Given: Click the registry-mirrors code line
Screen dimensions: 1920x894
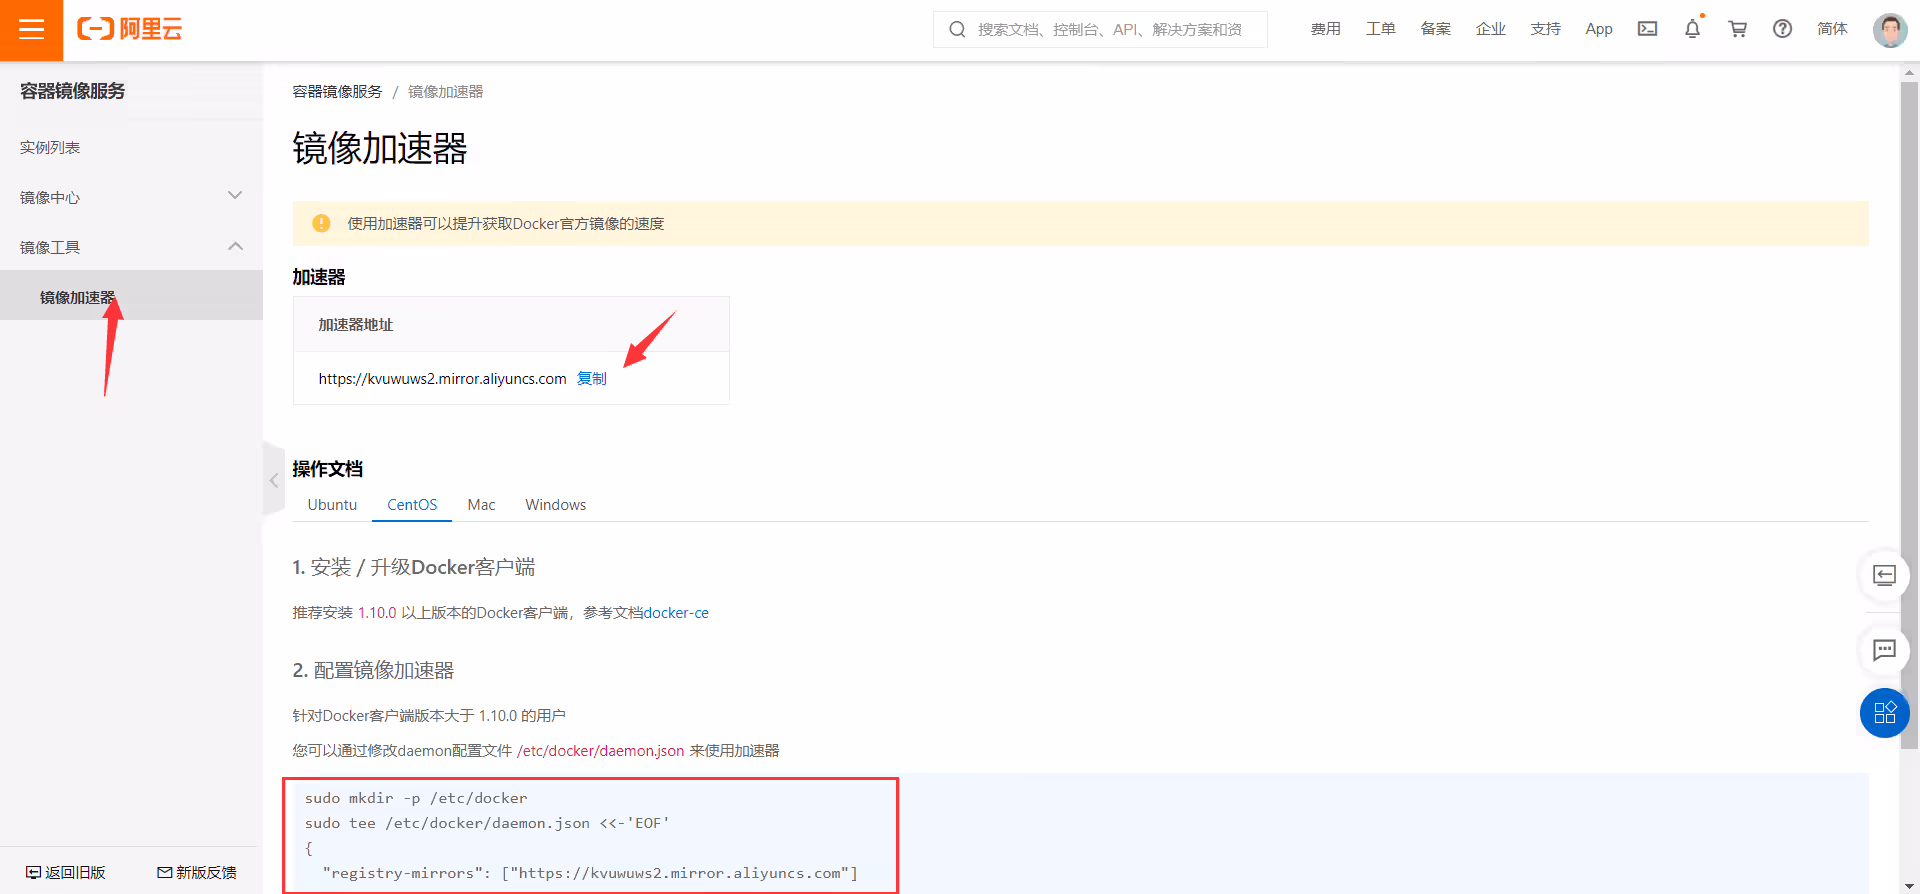Looking at the screenshot, I should click(x=590, y=873).
